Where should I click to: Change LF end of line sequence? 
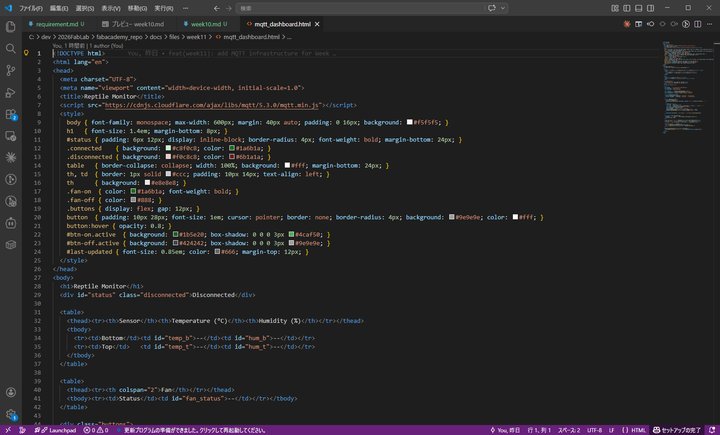[611, 430]
